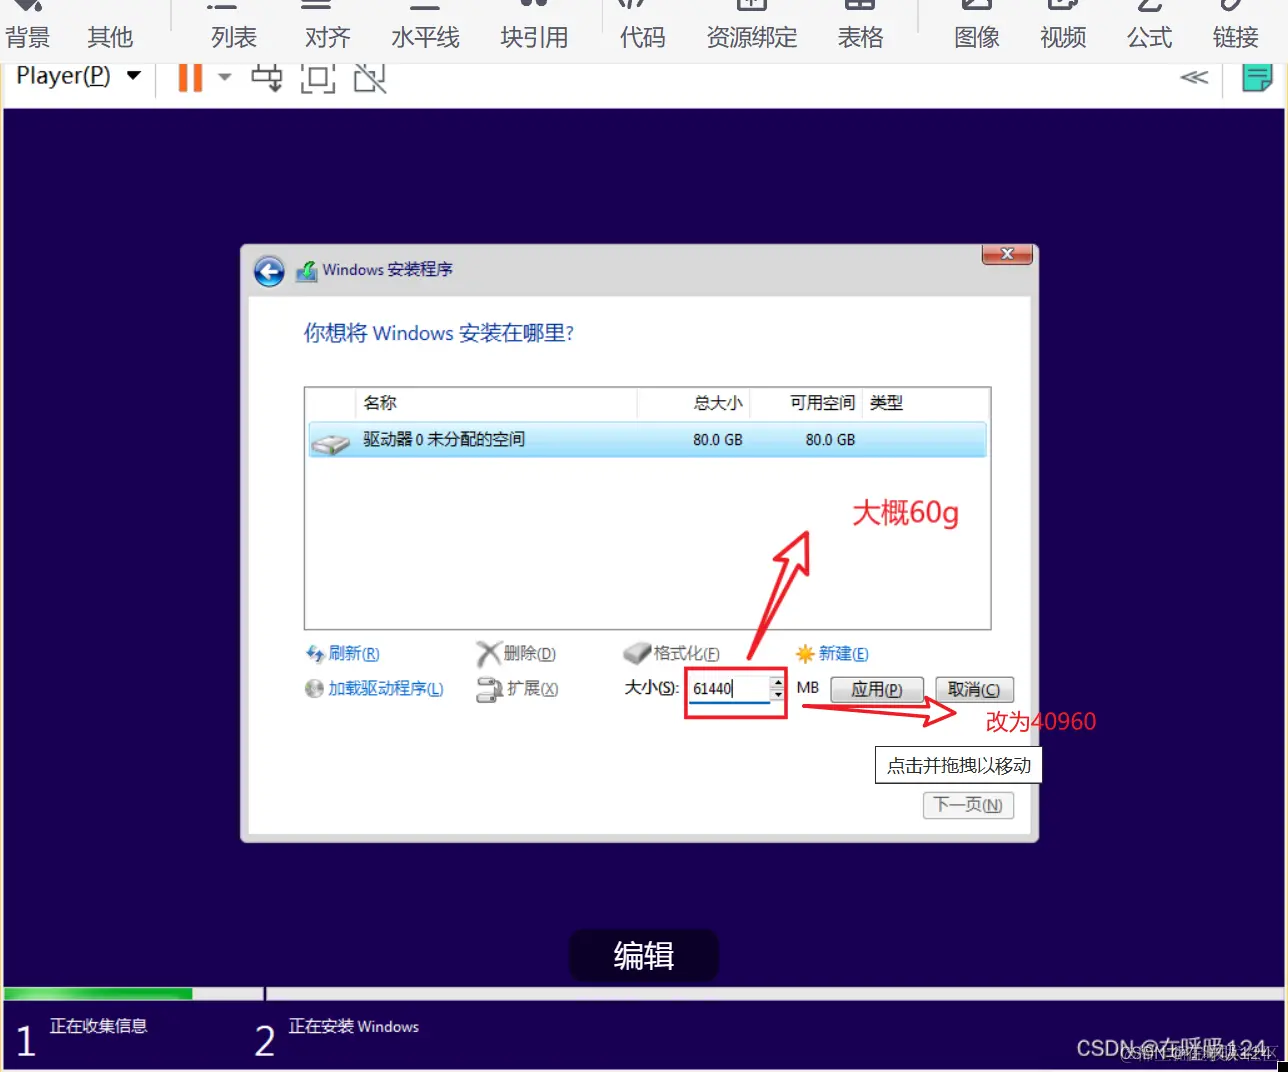Open the Player(P) menu
This screenshot has width=1288, height=1072.
(78, 76)
